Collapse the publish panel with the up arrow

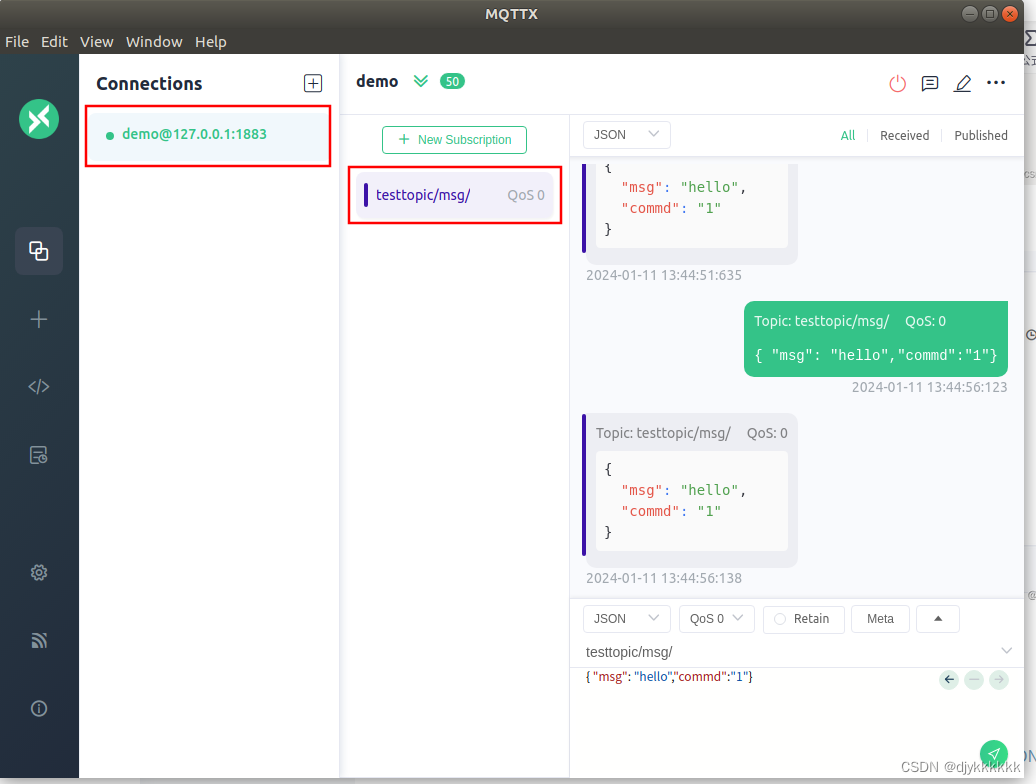point(937,618)
